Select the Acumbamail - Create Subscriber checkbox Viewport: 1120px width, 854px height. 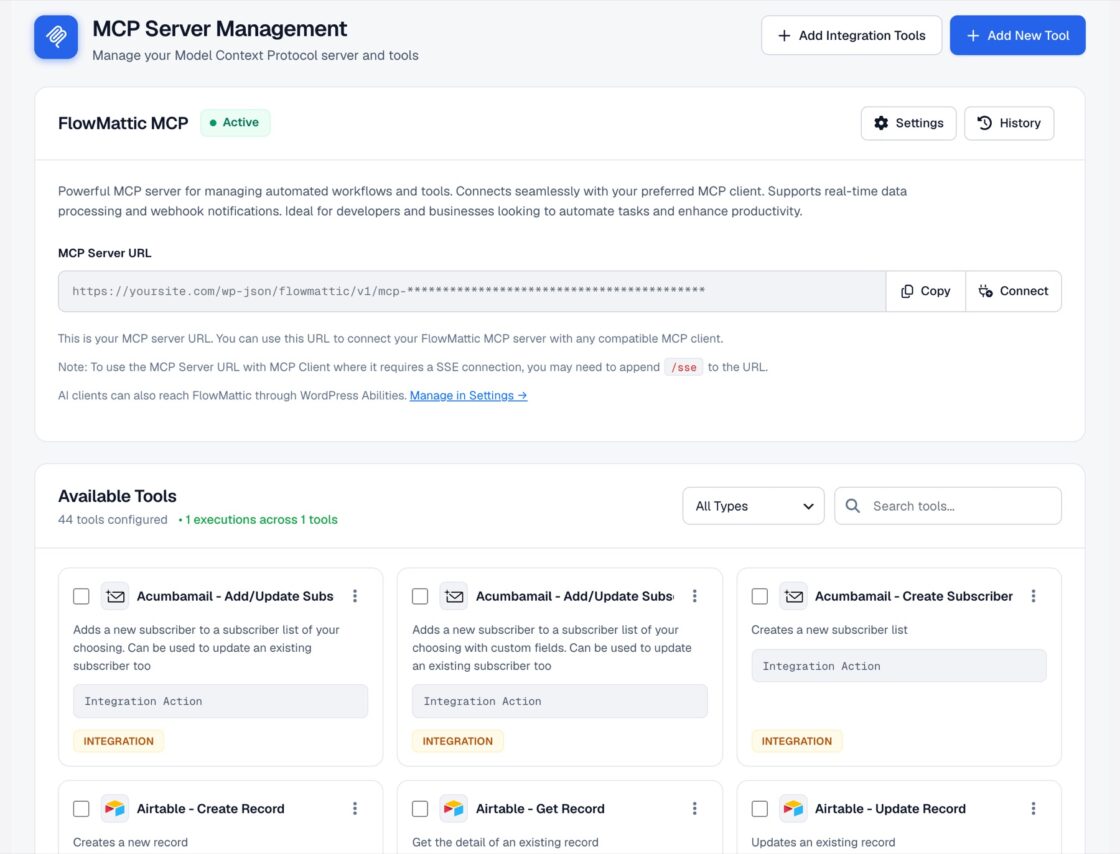759,596
